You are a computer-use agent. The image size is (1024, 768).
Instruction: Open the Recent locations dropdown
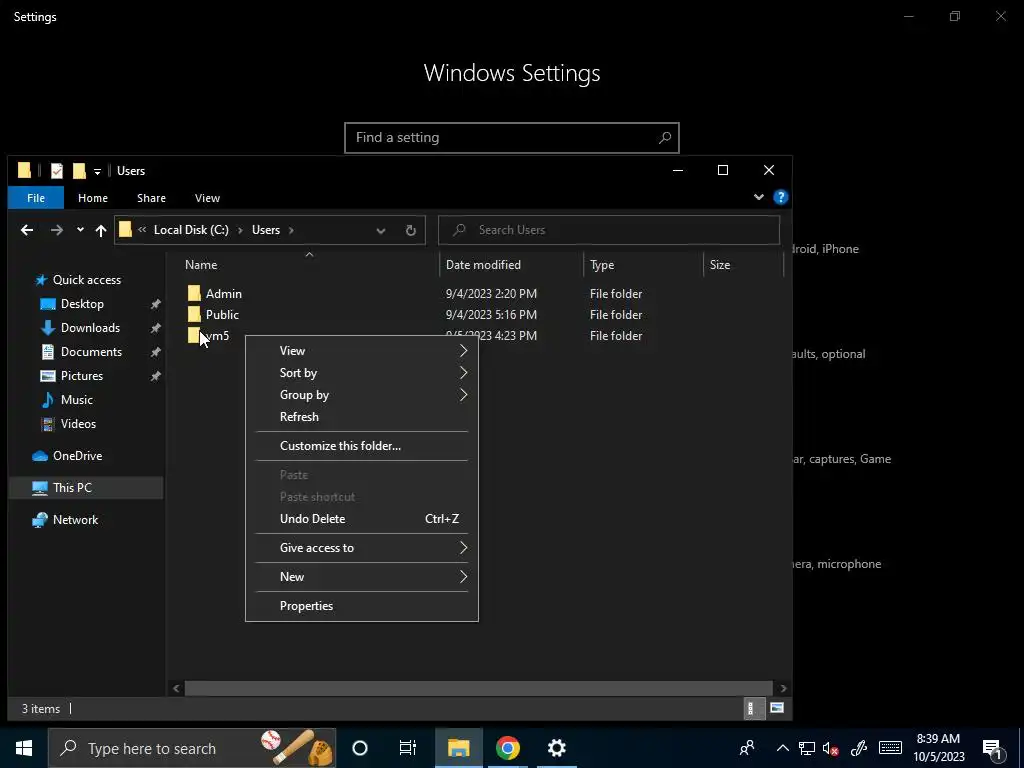[x=80, y=230]
